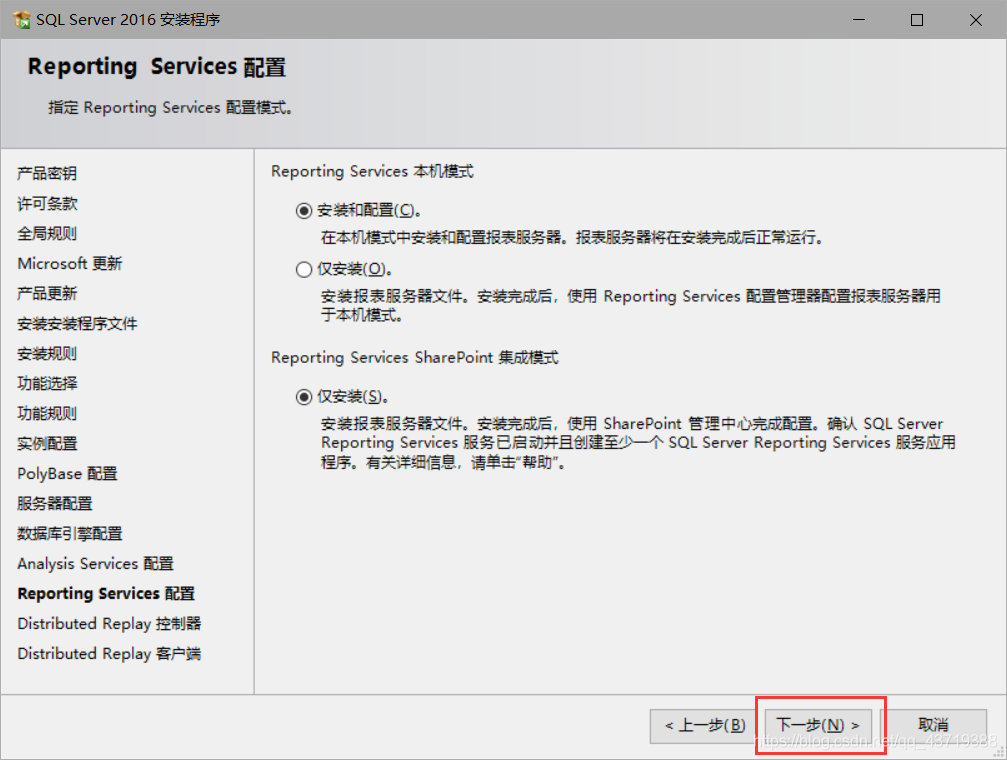Image resolution: width=1007 pixels, height=760 pixels.
Task: Click the SQL Server installer title icon
Action: tap(21, 20)
